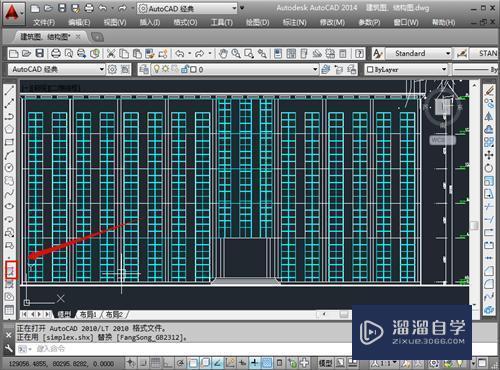Toggle Snap mode in status bar

click(143, 363)
